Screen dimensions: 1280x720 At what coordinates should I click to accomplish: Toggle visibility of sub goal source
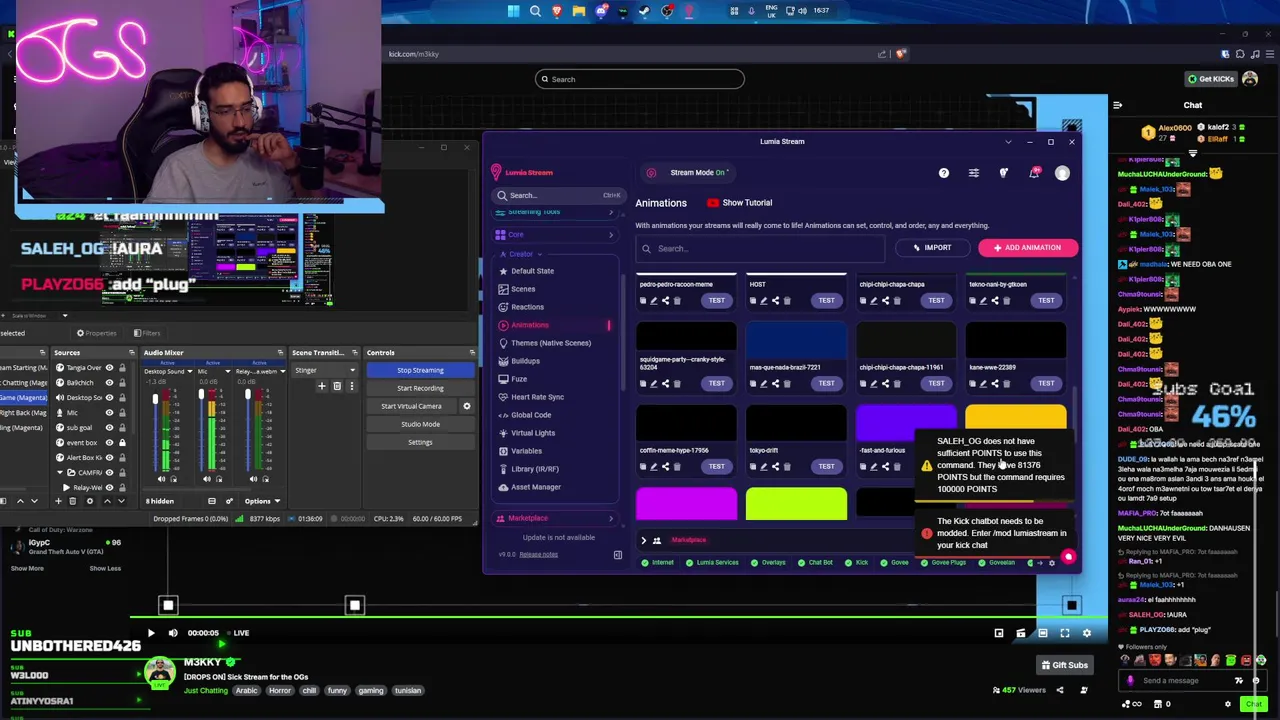(x=110, y=427)
